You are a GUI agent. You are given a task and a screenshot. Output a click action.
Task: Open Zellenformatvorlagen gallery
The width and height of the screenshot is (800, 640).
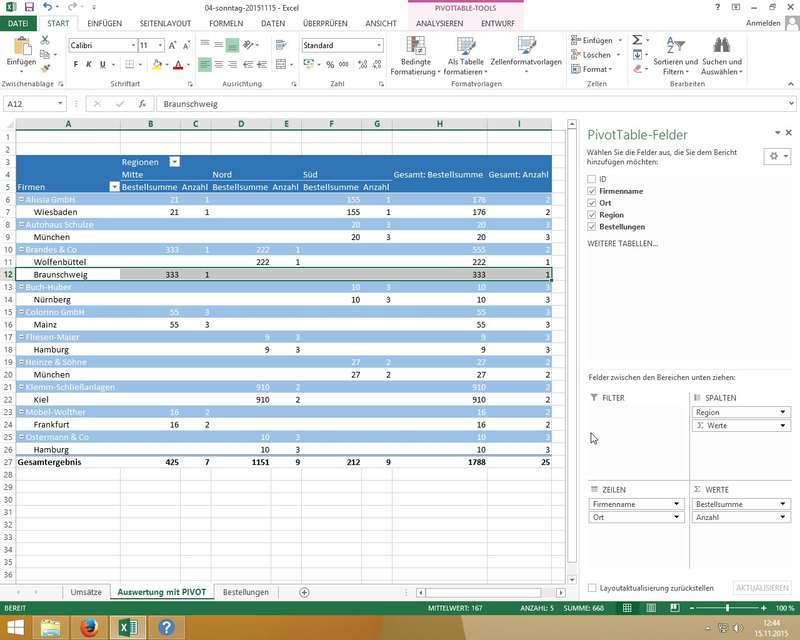point(526,46)
